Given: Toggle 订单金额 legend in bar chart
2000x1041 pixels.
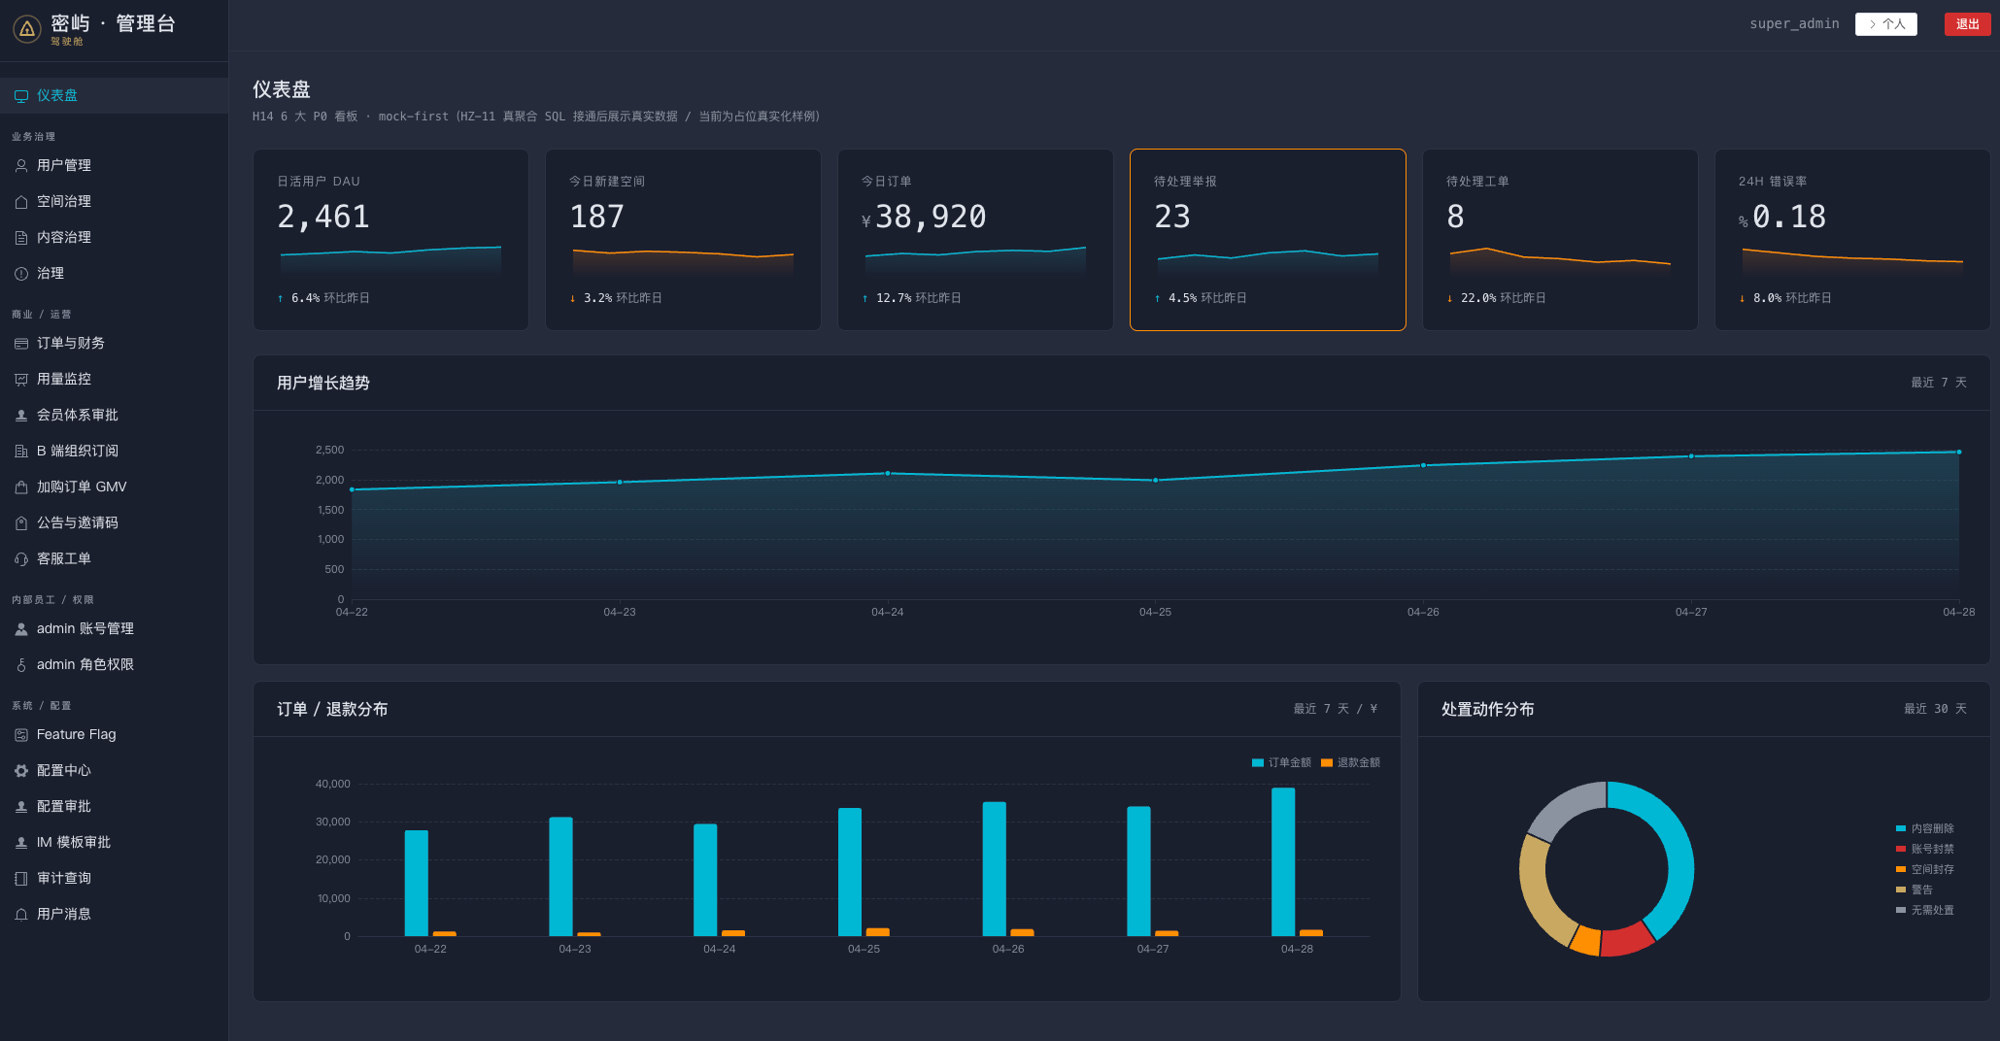Looking at the screenshot, I should (x=1281, y=763).
